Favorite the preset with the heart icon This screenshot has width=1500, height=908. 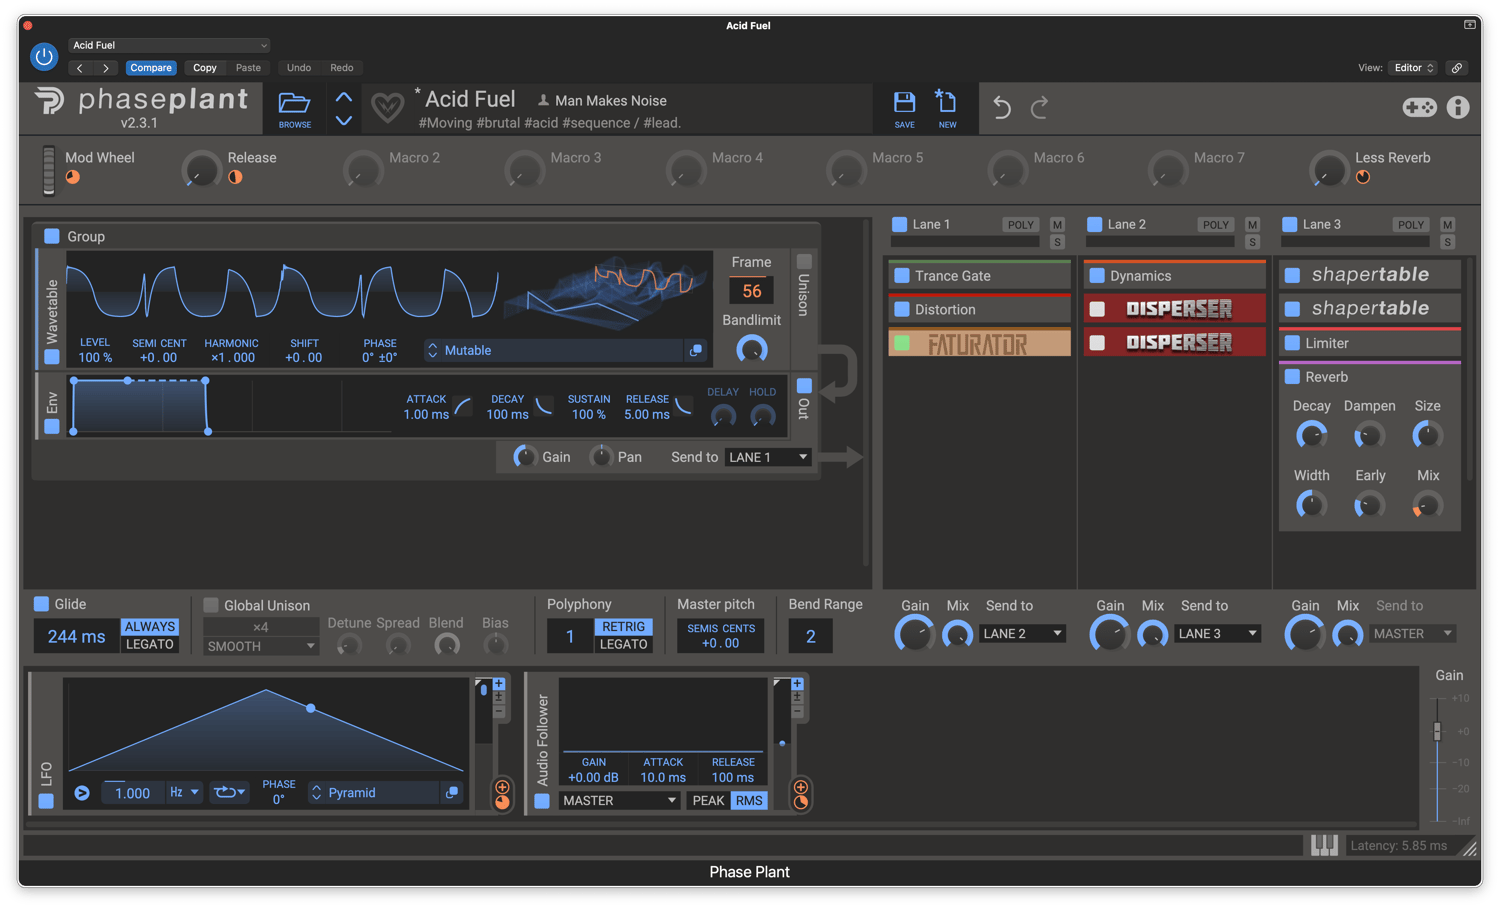[x=387, y=106]
